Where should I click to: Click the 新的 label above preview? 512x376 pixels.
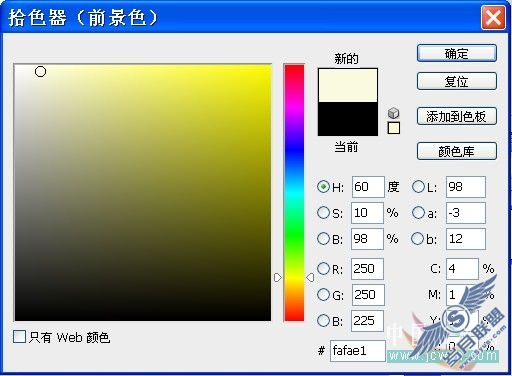pos(347,59)
